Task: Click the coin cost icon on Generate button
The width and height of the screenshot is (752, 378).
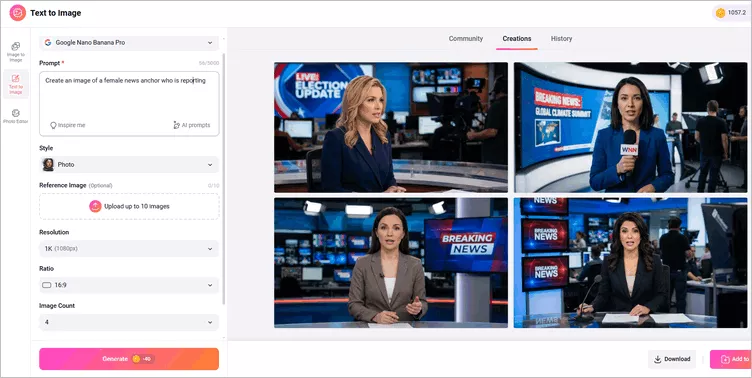Action: [x=136, y=359]
